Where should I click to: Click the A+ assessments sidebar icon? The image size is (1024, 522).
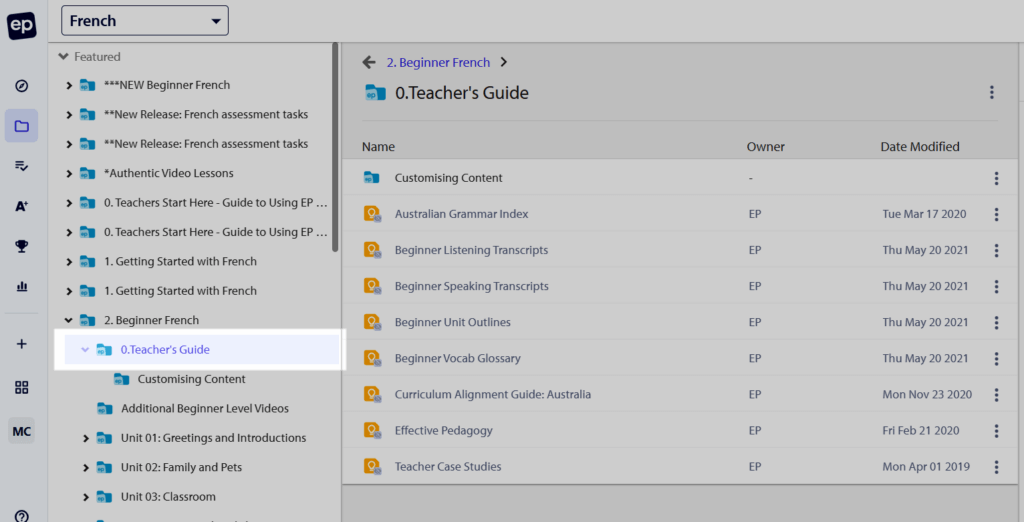point(22,206)
